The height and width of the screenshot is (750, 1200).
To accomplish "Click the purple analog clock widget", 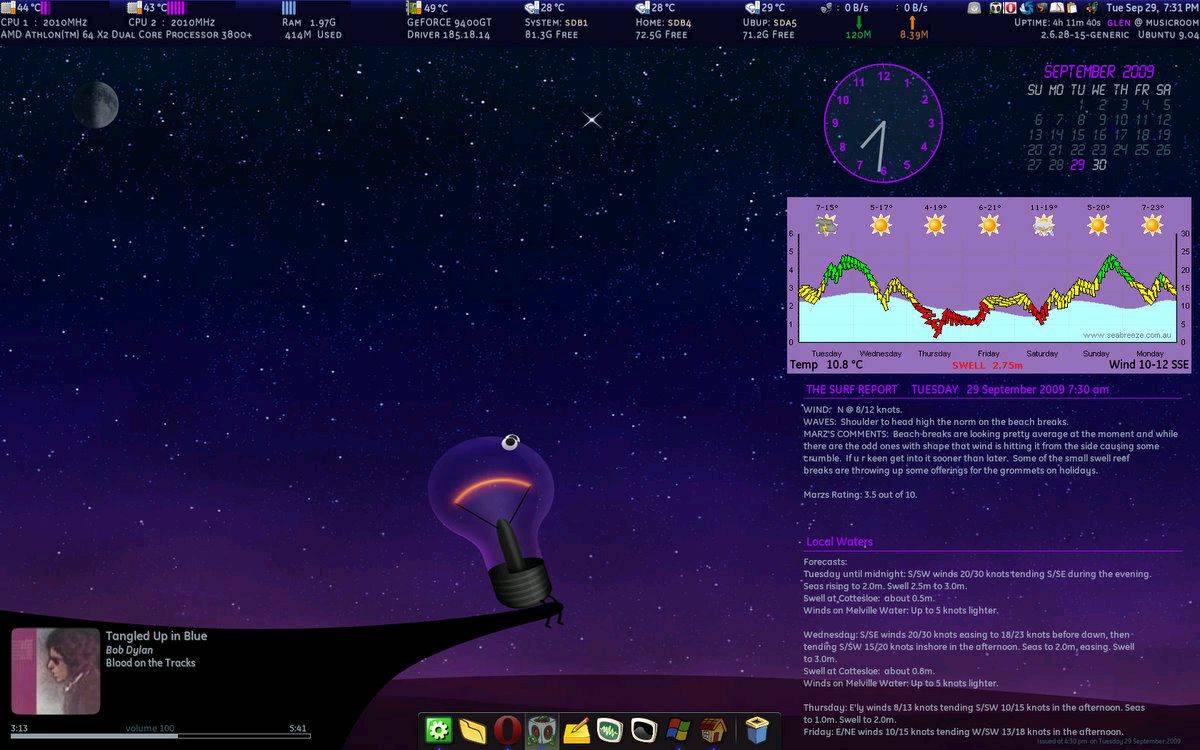I will 883,124.
